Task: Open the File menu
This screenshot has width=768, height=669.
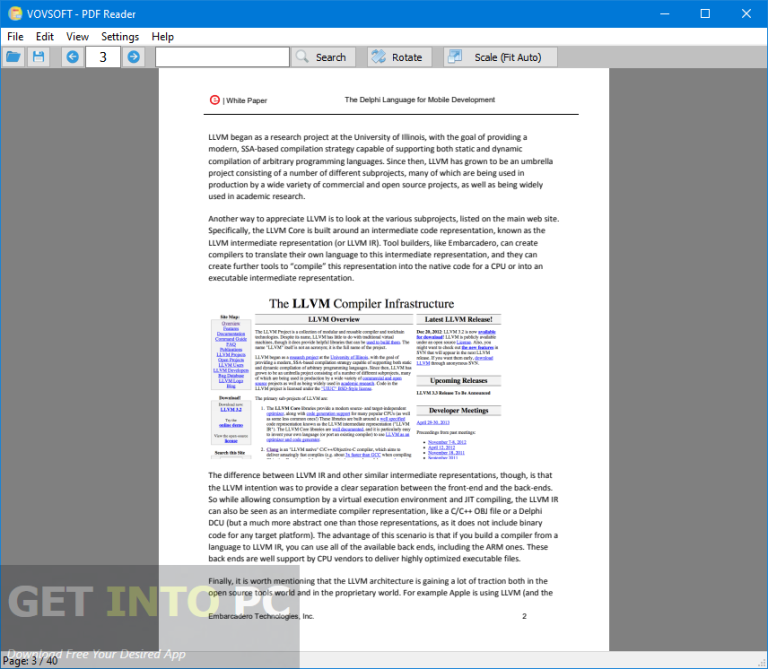Action: pyautogui.click(x=15, y=37)
